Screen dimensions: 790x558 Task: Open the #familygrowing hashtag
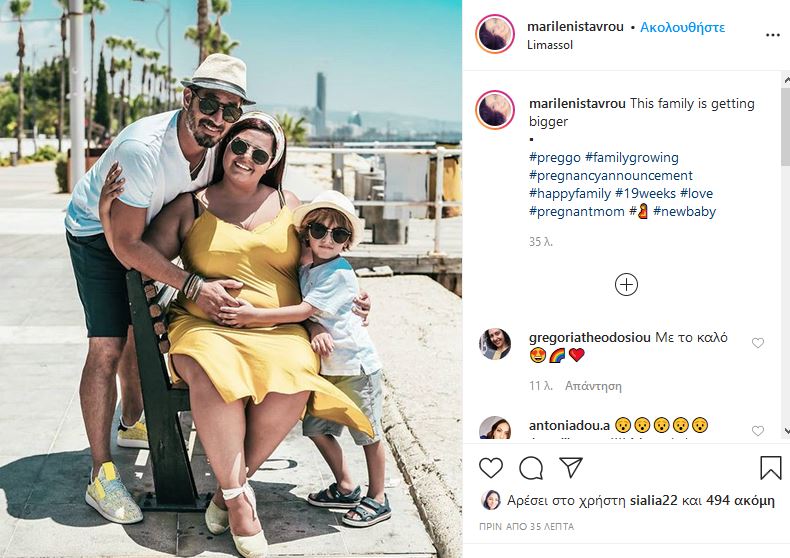632,158
